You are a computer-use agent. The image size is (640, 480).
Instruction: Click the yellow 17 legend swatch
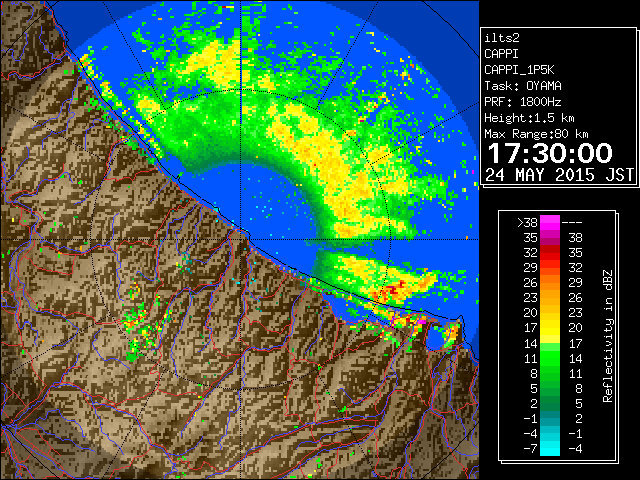click(550, 328)
